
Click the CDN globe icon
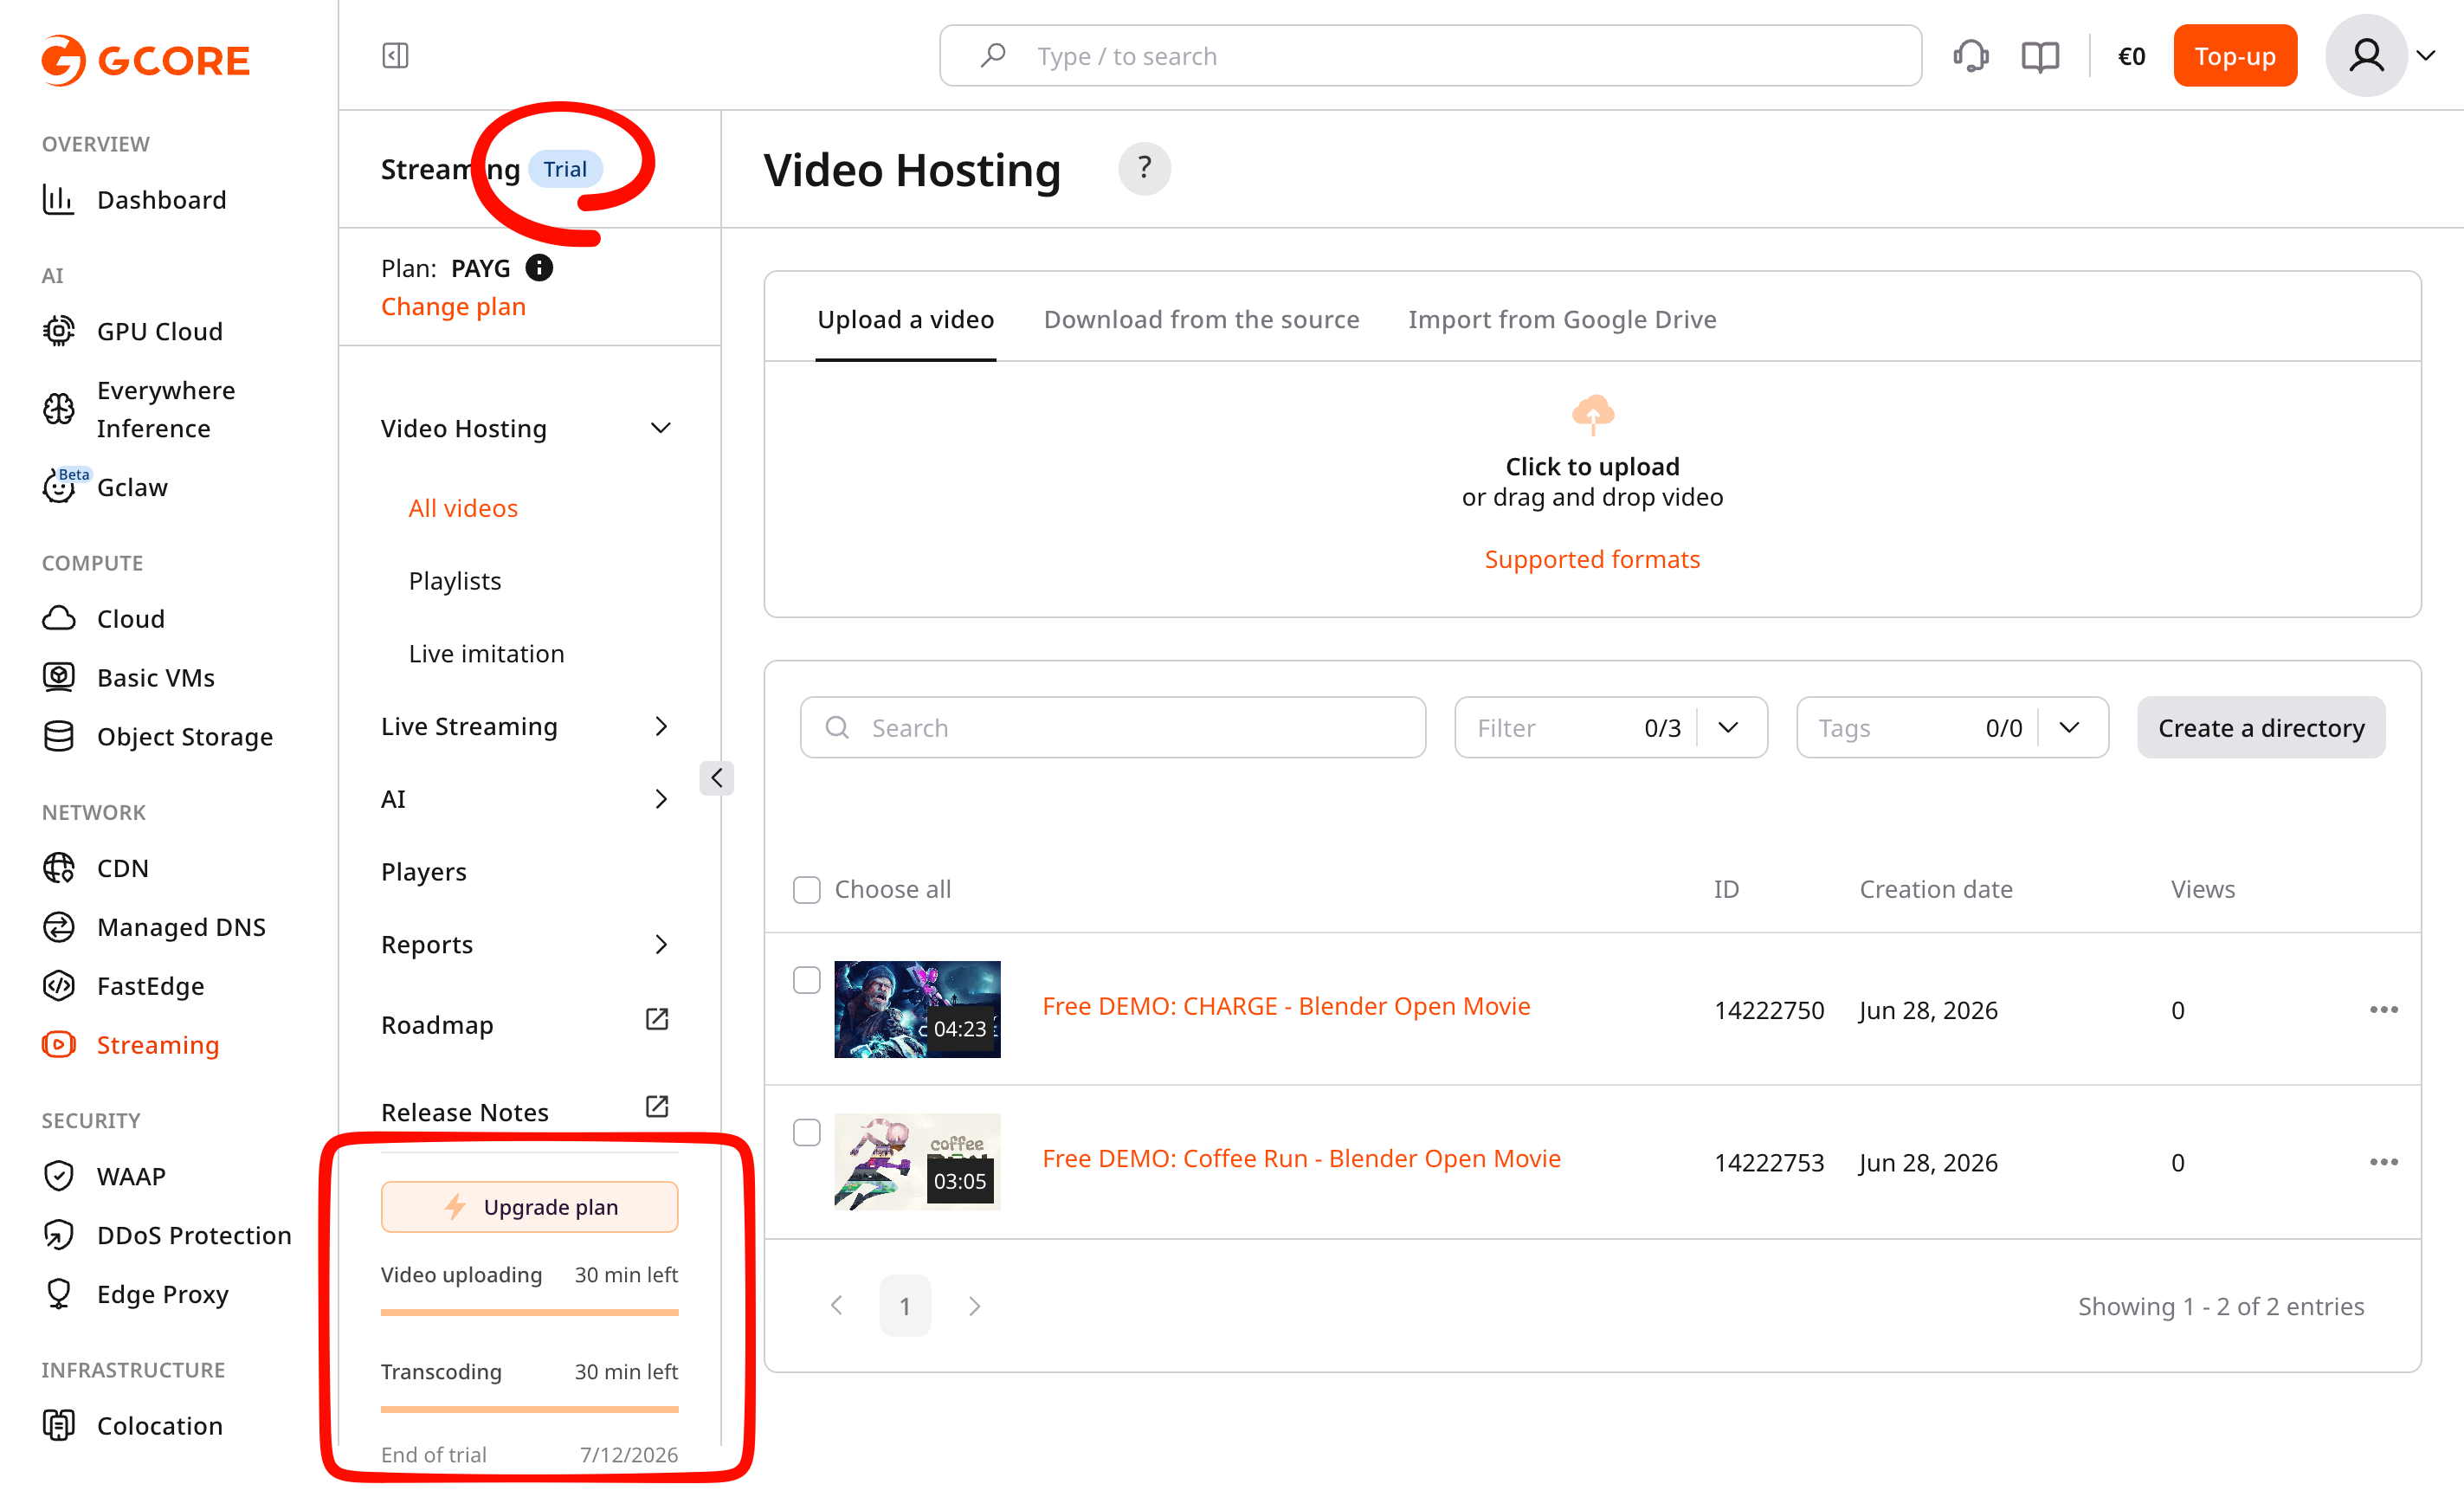pyautogui.click(x=58, y=868)
